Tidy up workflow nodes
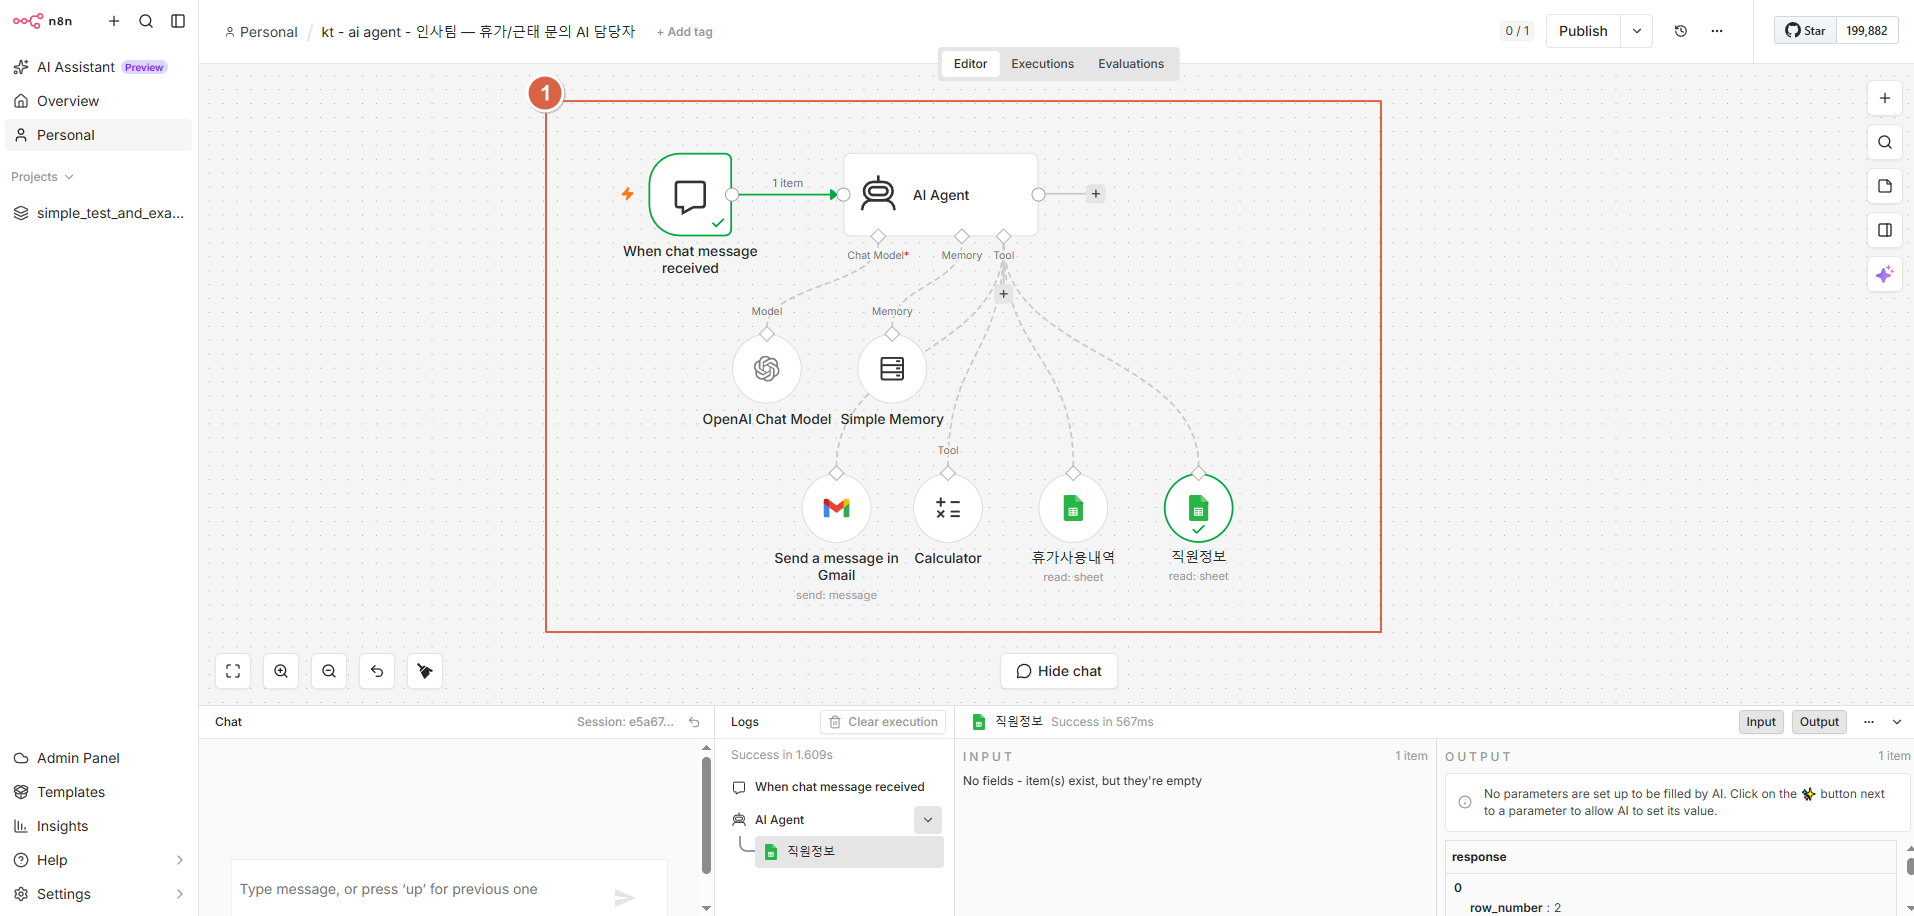The width and height of the screenshot is (1914, 916). click(x=425, y=671)
